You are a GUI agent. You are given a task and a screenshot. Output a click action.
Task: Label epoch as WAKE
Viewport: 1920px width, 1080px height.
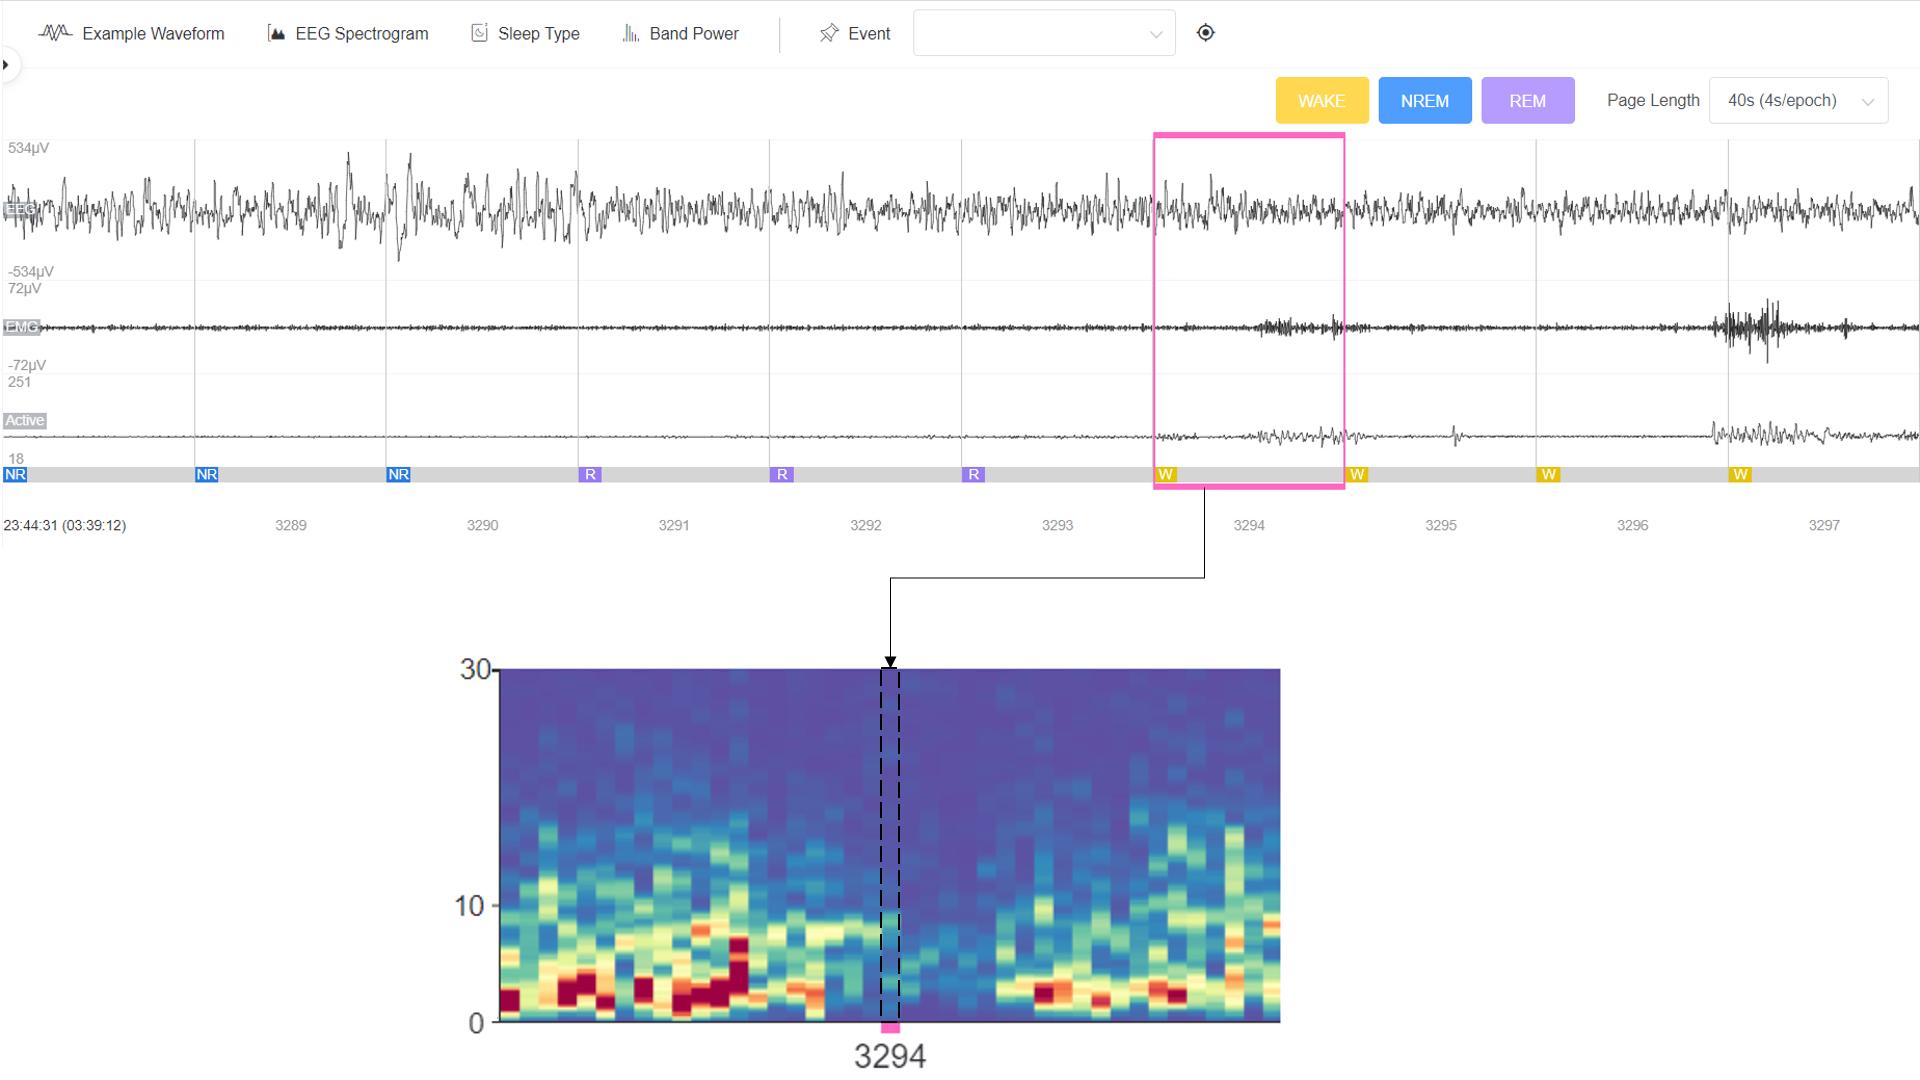tap(1321, 101)
